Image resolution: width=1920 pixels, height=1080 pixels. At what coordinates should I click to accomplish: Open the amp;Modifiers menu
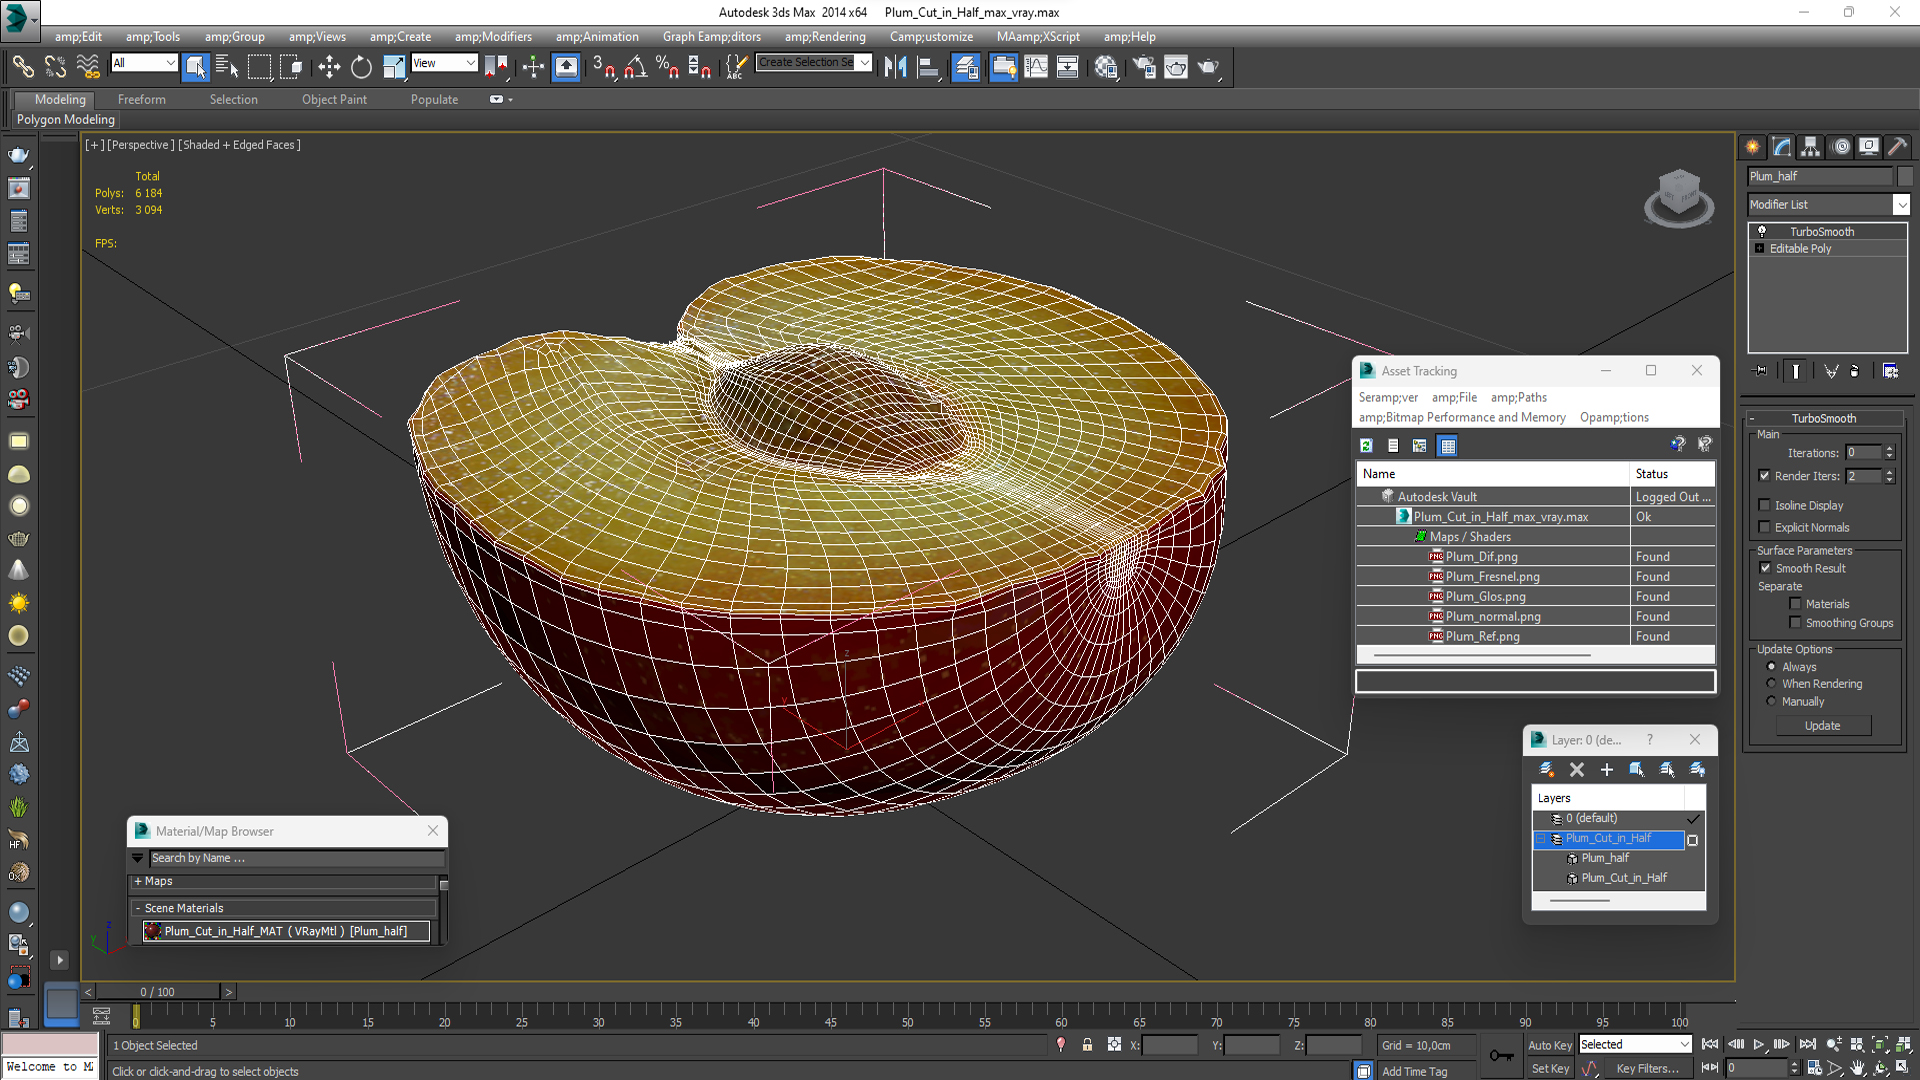pyautogui.click(x=493, y=37)
